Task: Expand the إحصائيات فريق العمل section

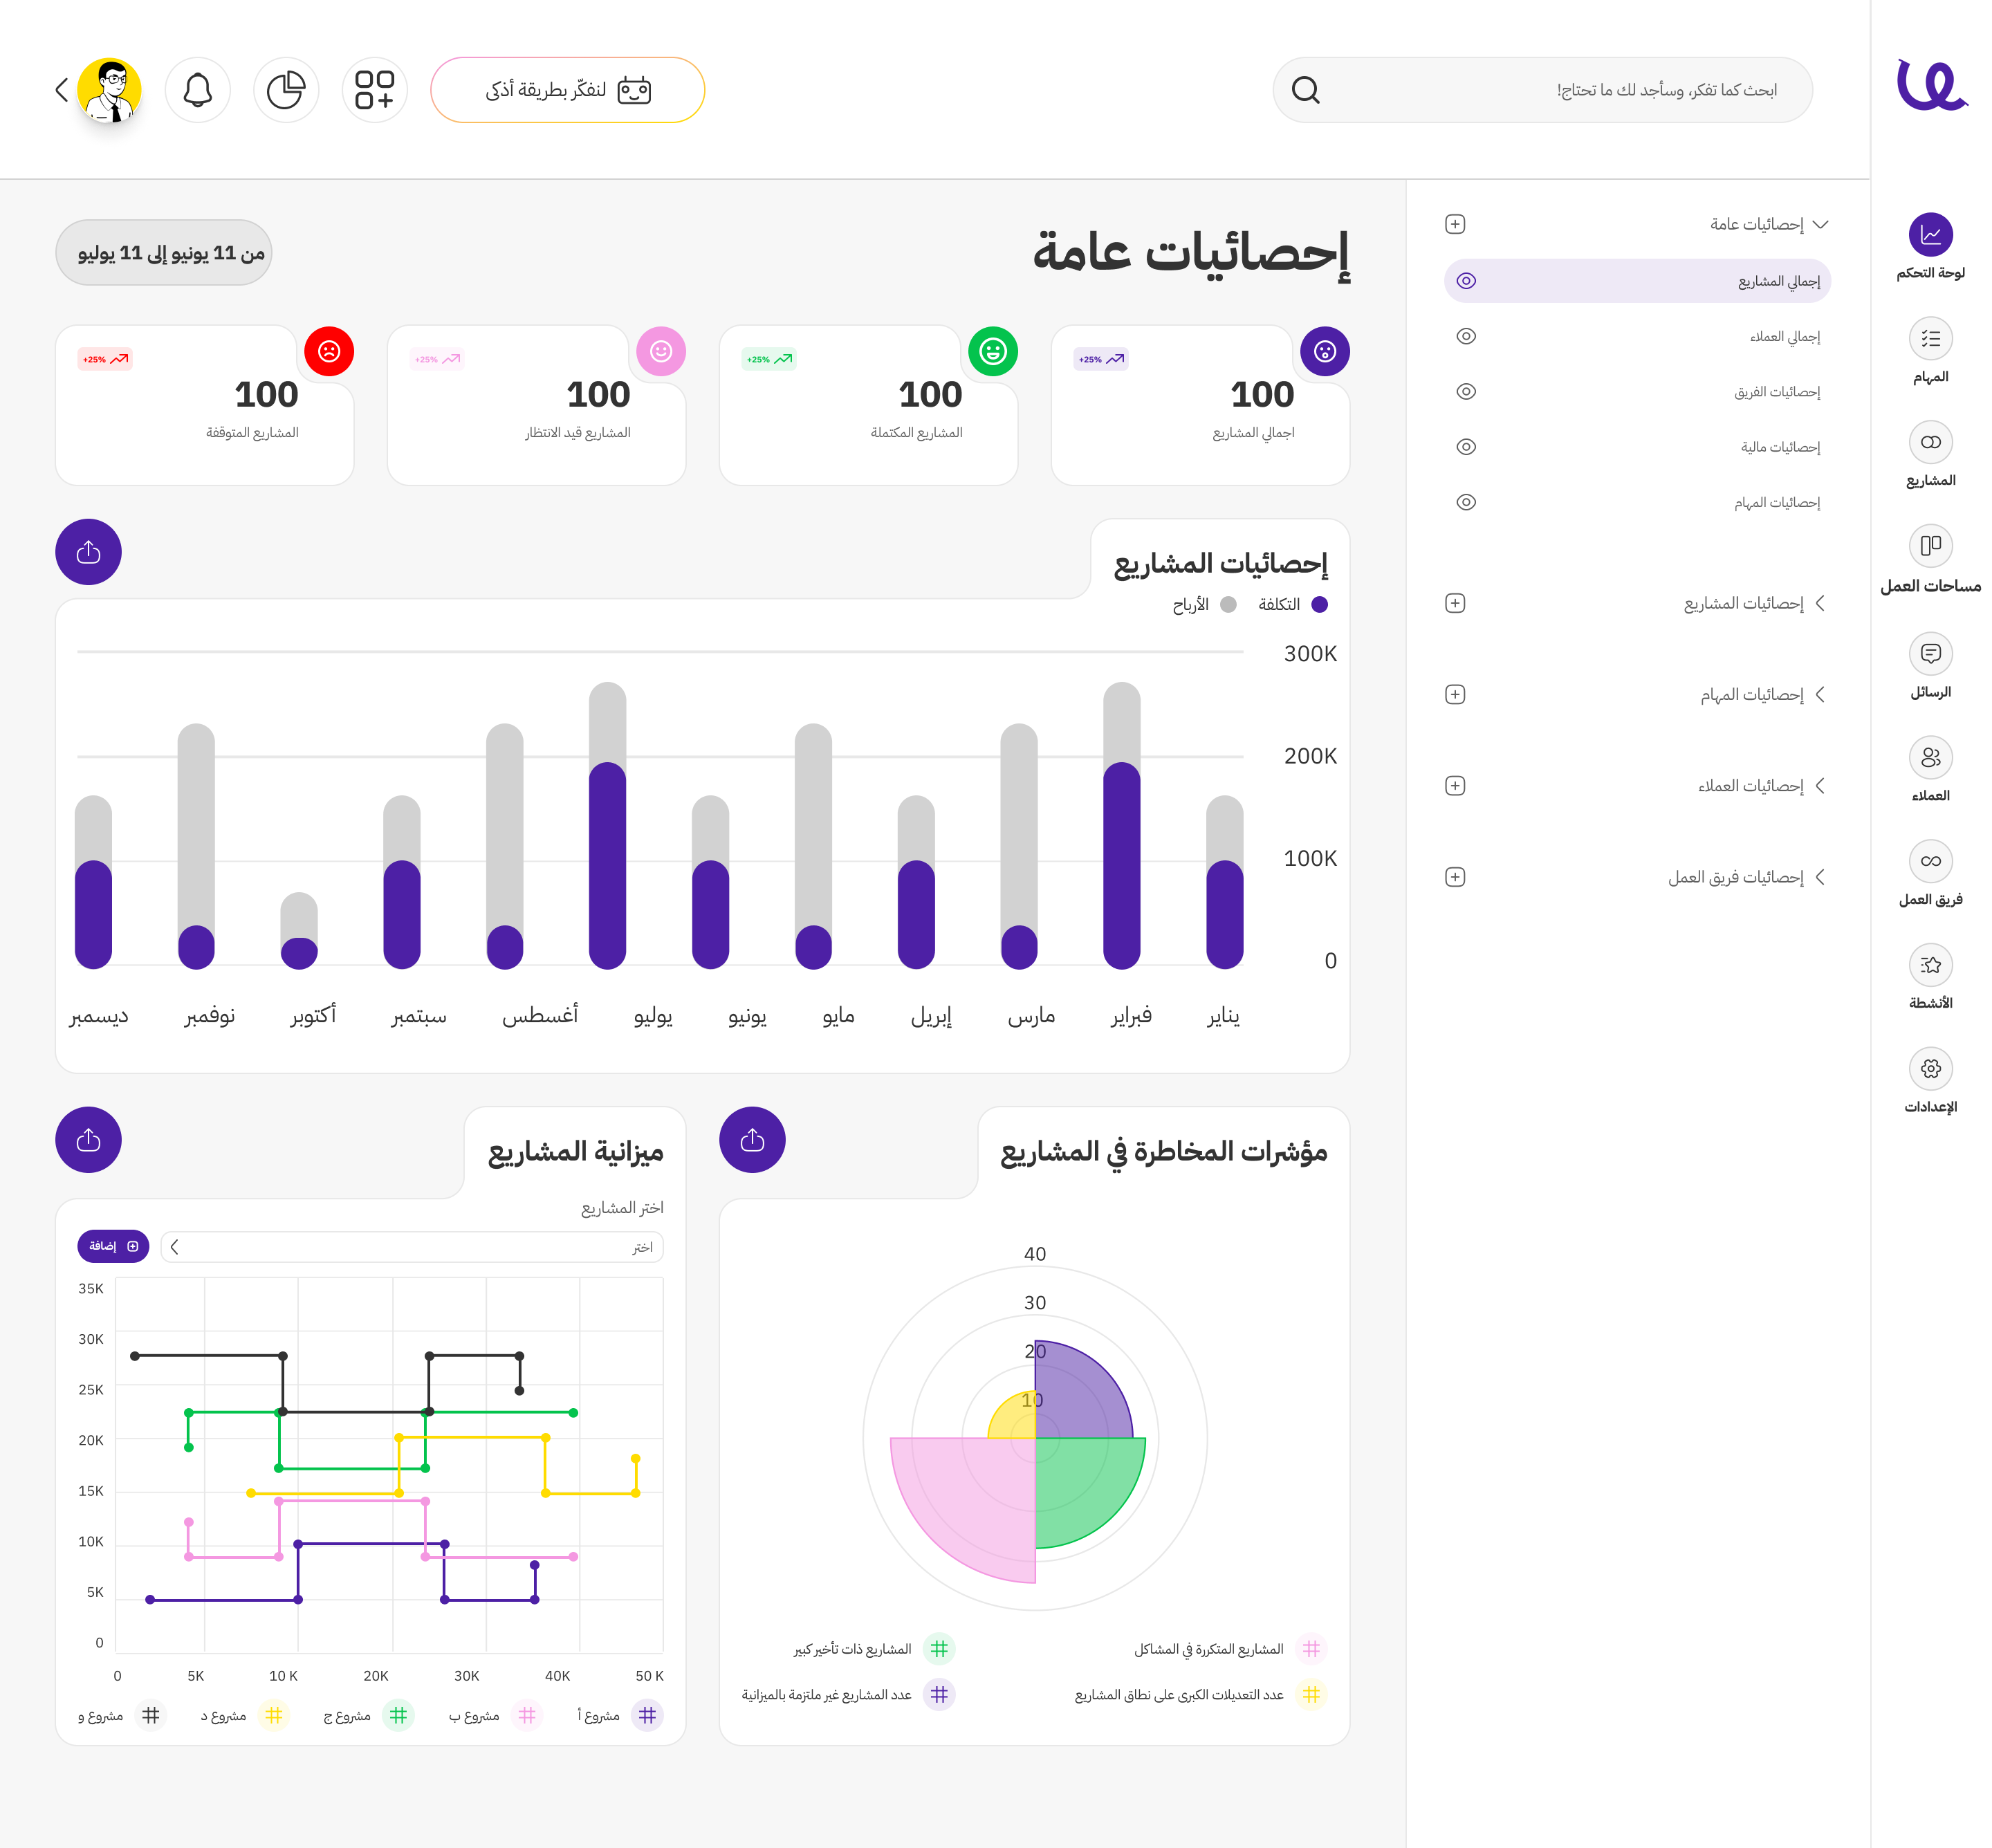Action: click(x=1820, y=877)
